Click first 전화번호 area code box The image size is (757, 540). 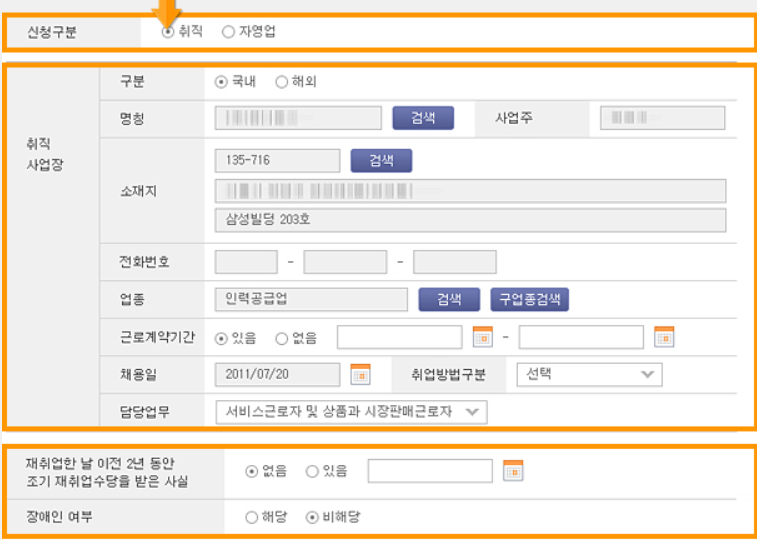click(246, 262)
